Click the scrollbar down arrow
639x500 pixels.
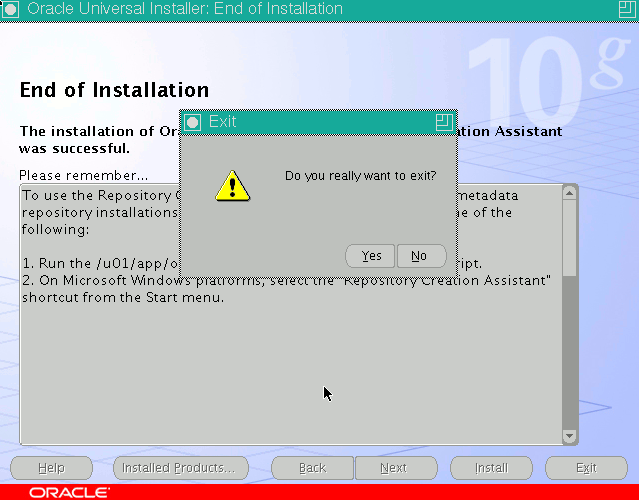point(569,436)
